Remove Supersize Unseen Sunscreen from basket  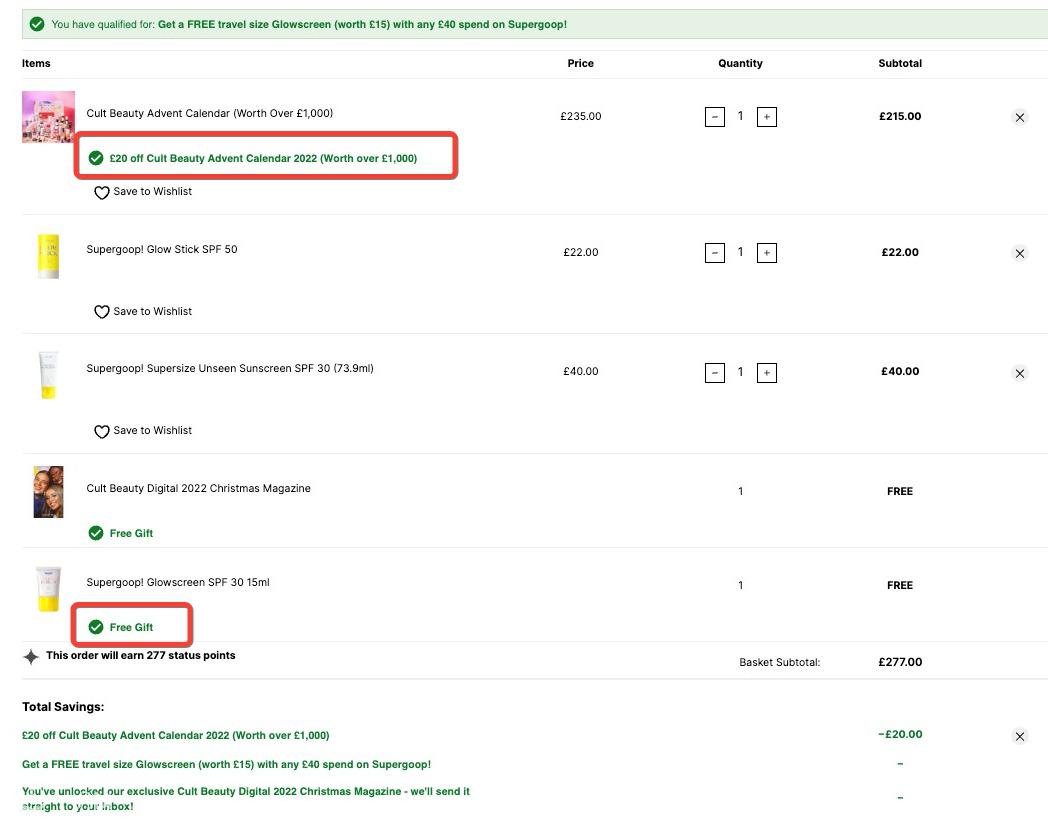tap(1019, 373)
